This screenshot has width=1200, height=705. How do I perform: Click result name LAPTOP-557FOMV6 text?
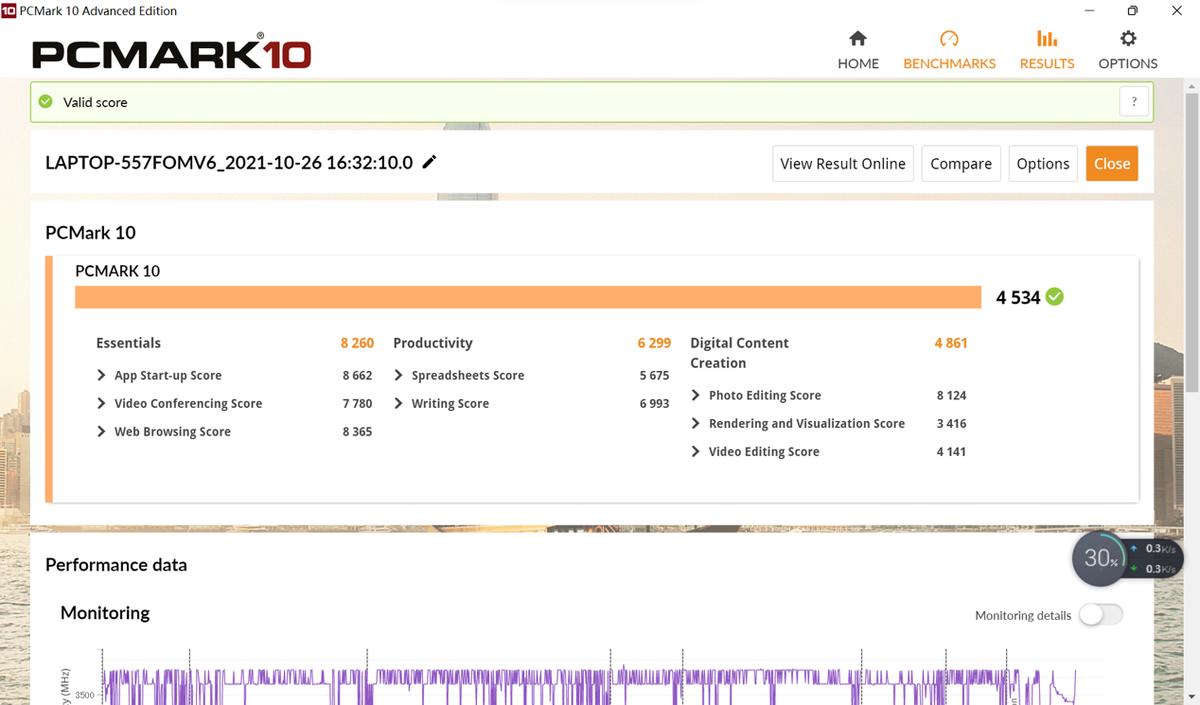point(229,163)
